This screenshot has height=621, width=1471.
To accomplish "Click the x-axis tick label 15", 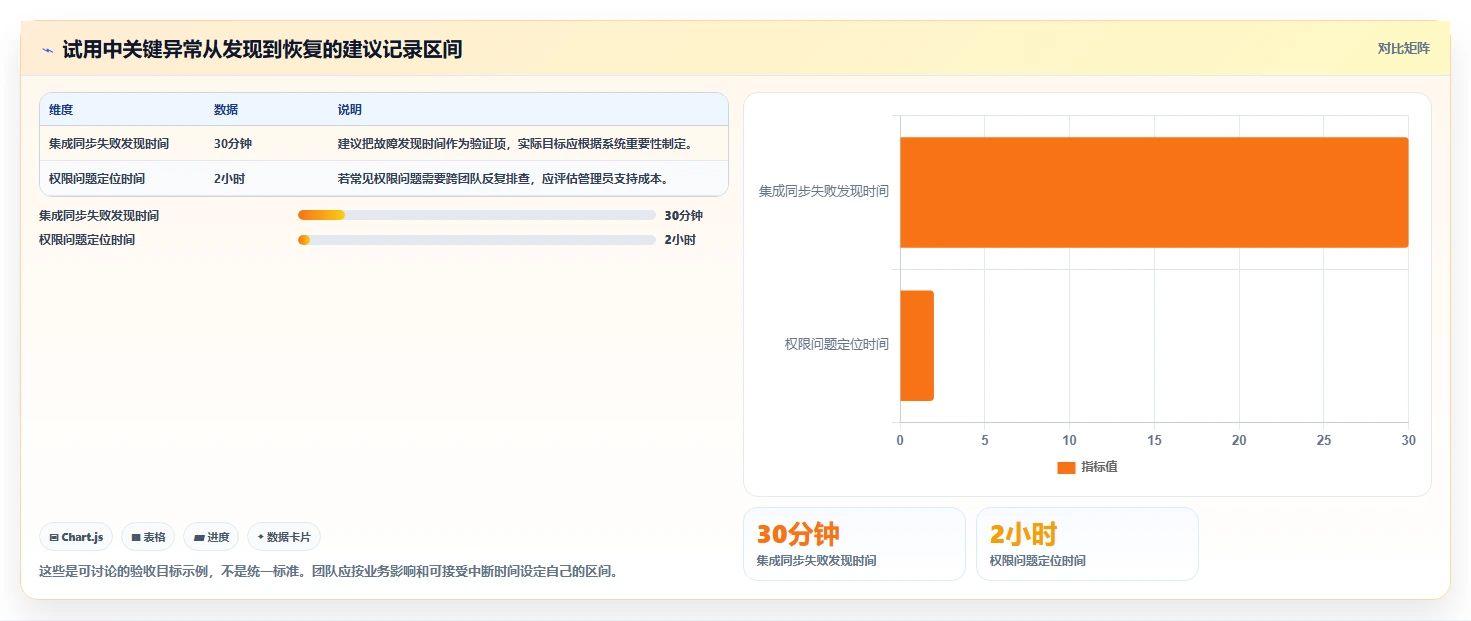I will pyautogui.click(x=1154, y=440).
